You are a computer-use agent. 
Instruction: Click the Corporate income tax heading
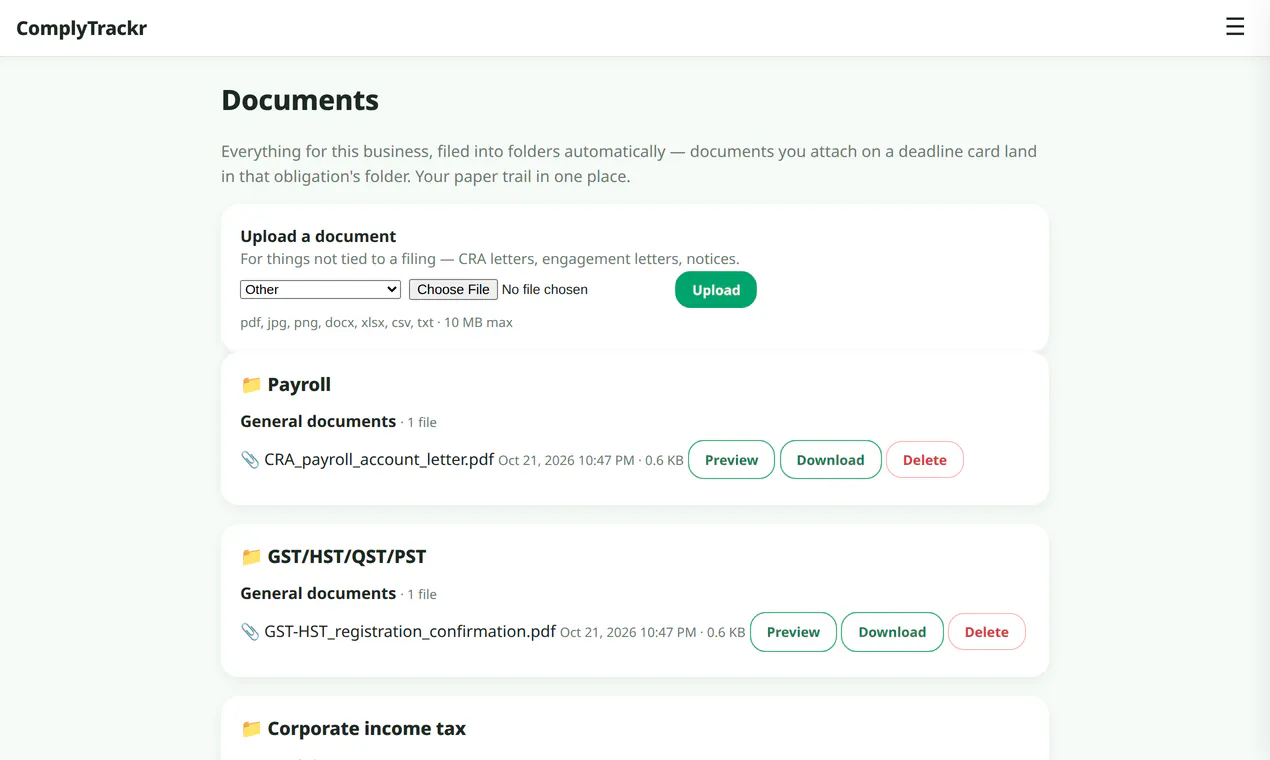[x=367, y=729]
